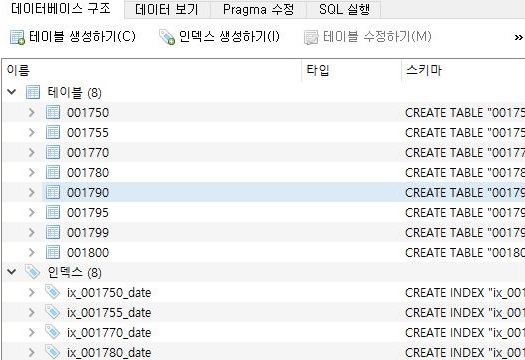Expand table 001755
The width and height of the screenshot is (525, 360).
(31, 132)
